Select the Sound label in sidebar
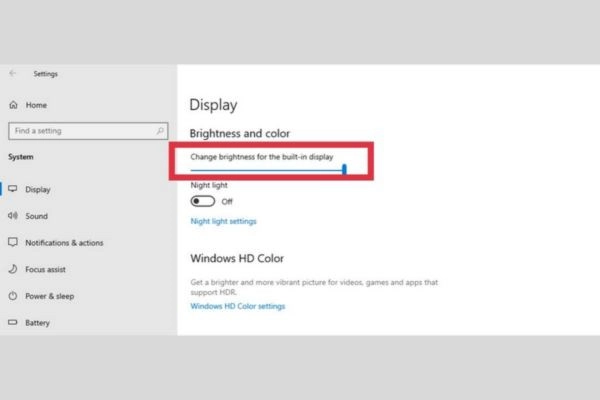600x400 pixels. point(38,216)
